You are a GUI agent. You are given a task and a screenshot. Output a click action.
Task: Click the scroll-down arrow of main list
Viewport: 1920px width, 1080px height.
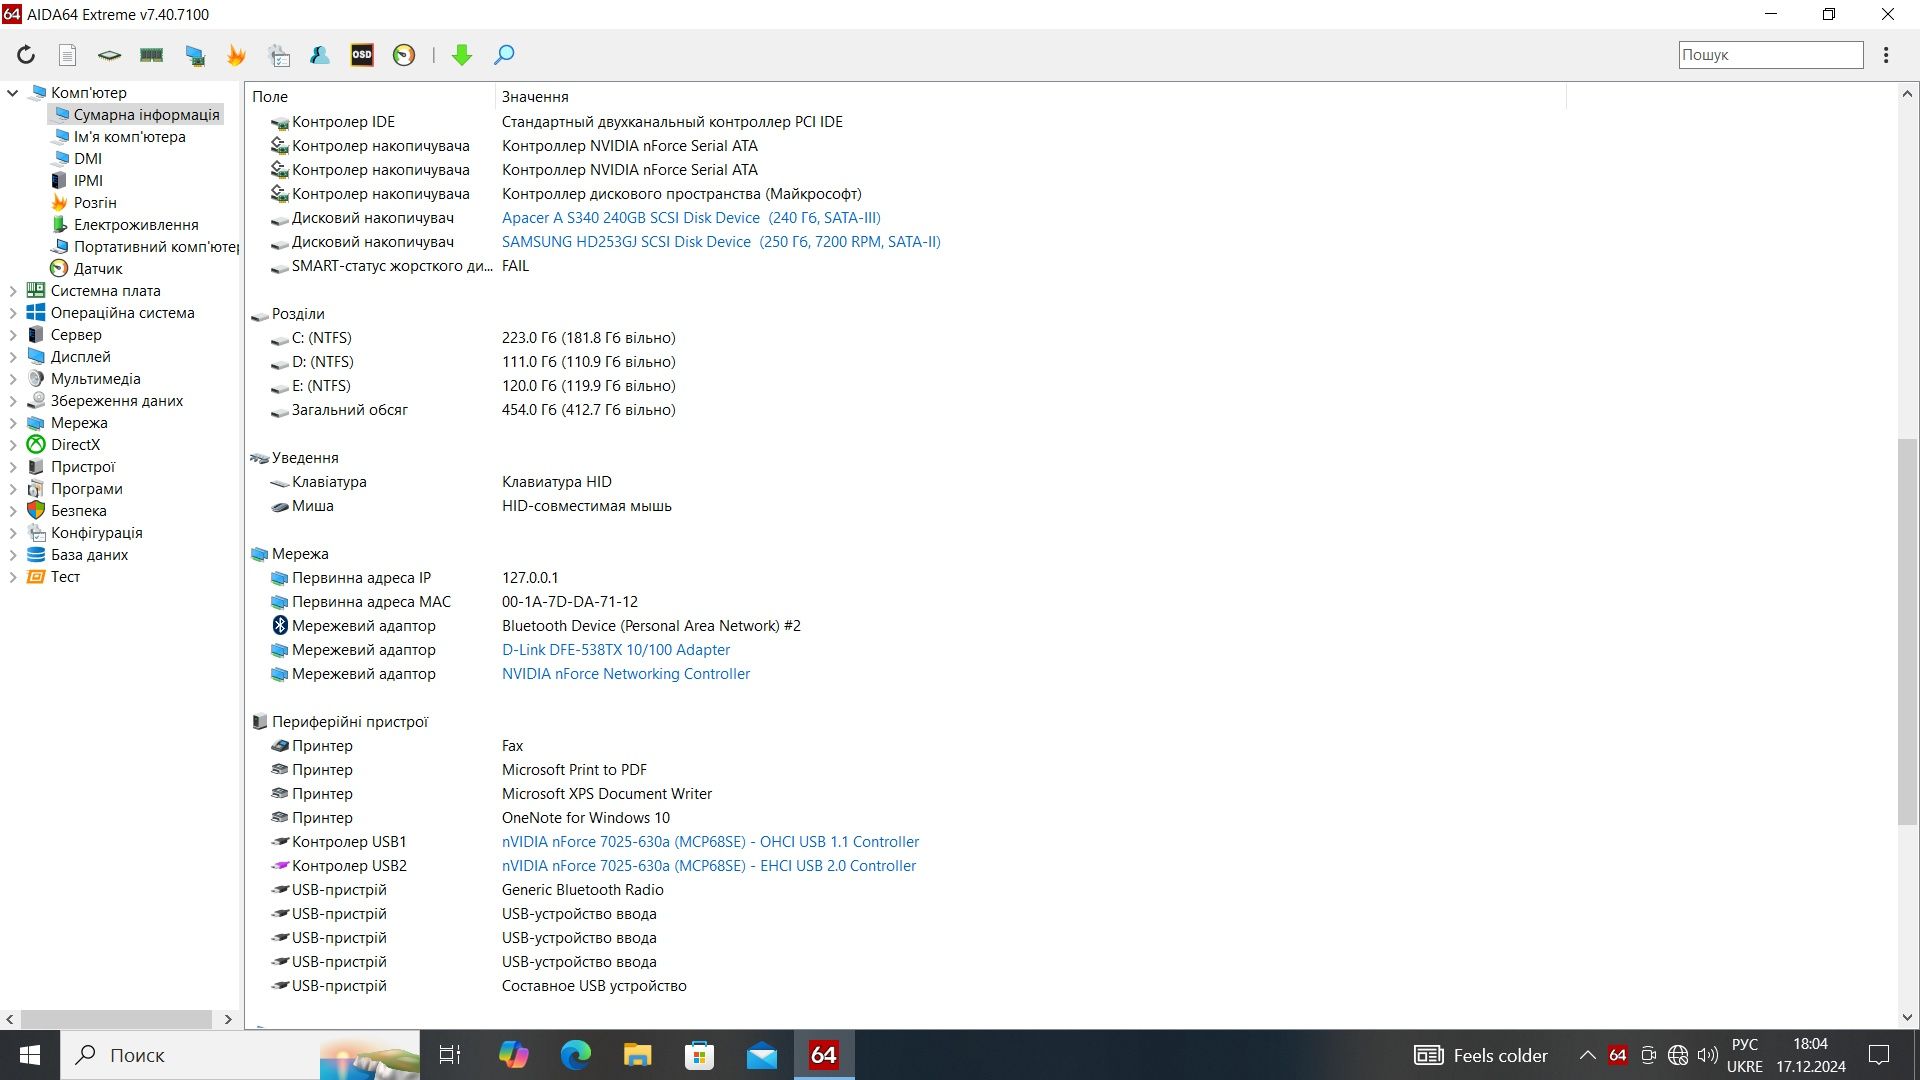pos(1907,1018)
